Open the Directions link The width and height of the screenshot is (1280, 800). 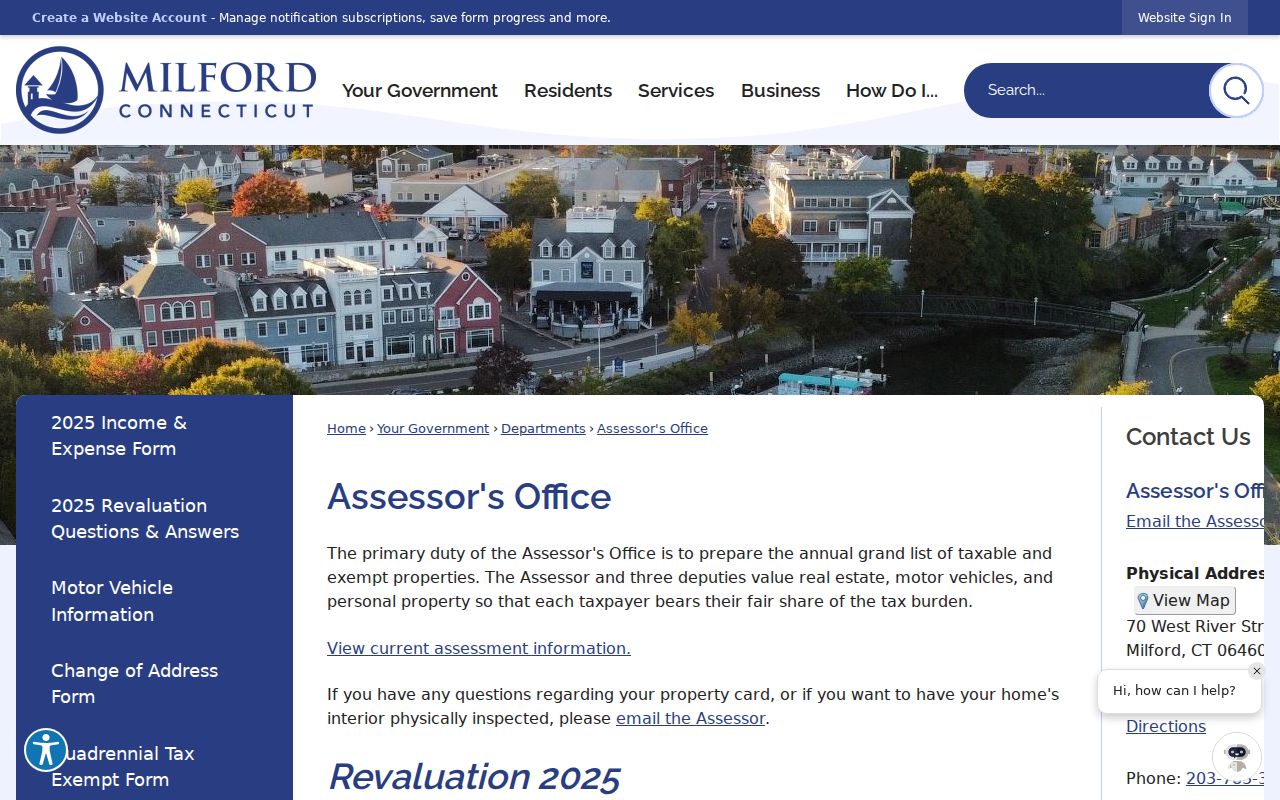click(1166, 726)
